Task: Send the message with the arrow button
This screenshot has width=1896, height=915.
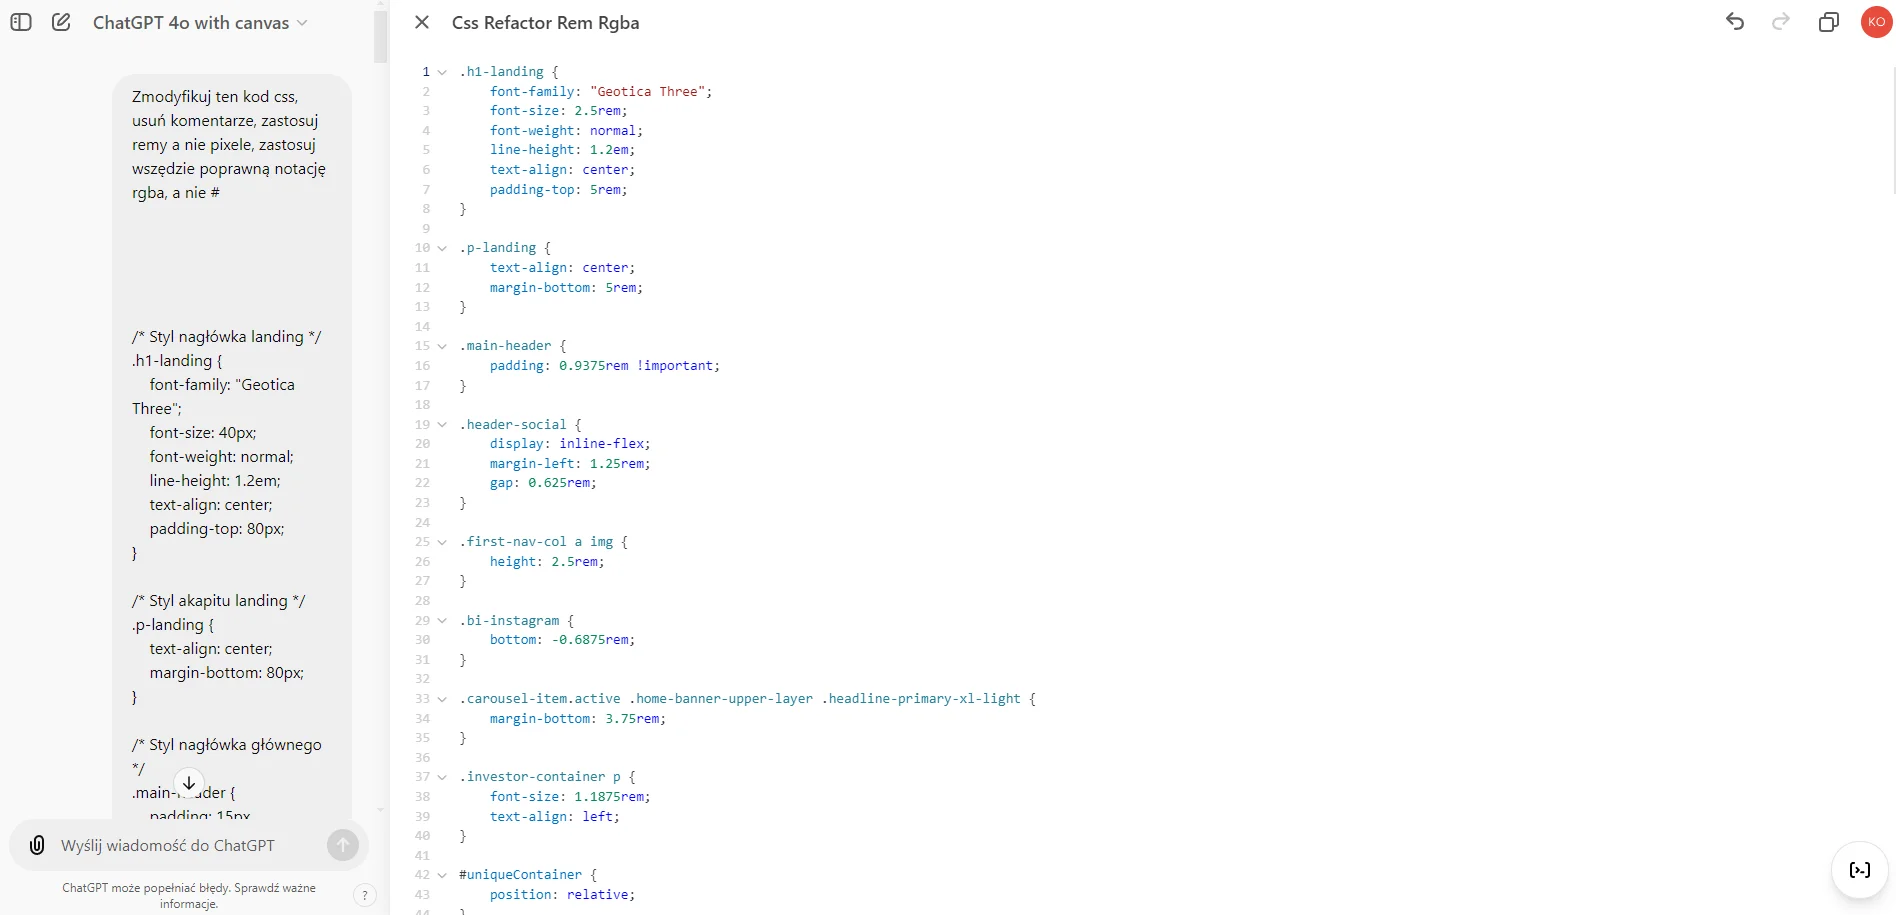Action: pyautogui.click(x=343, y=845)
